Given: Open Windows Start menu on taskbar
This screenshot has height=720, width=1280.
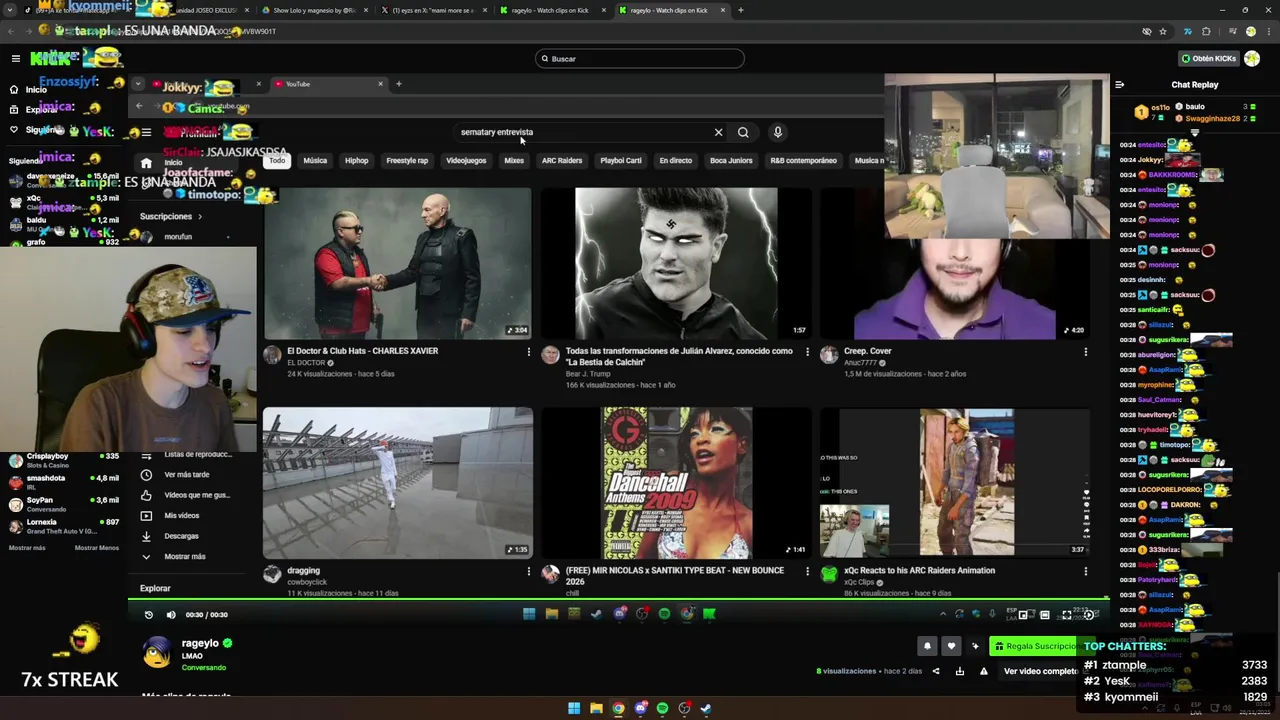Looking at the screenshot, I should (x=574, y=708).
